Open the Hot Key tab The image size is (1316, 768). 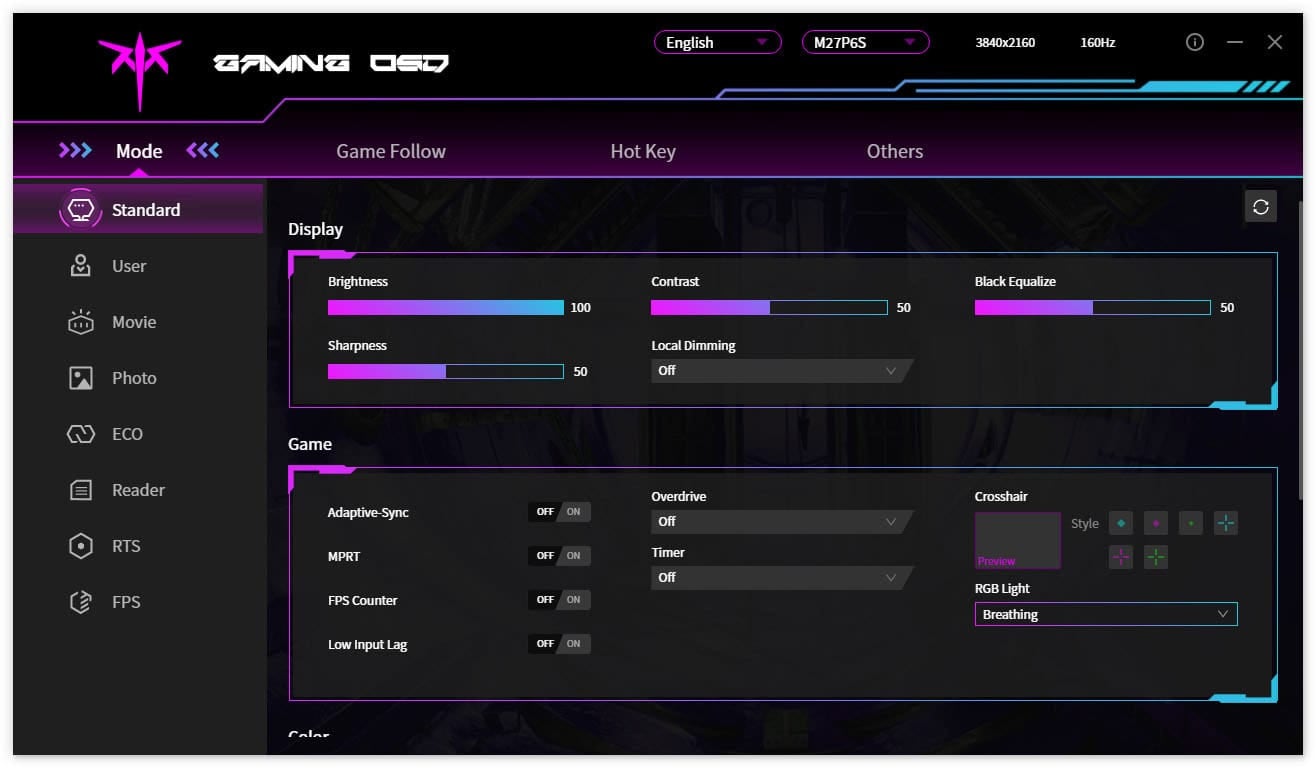[x=643, y=152]
